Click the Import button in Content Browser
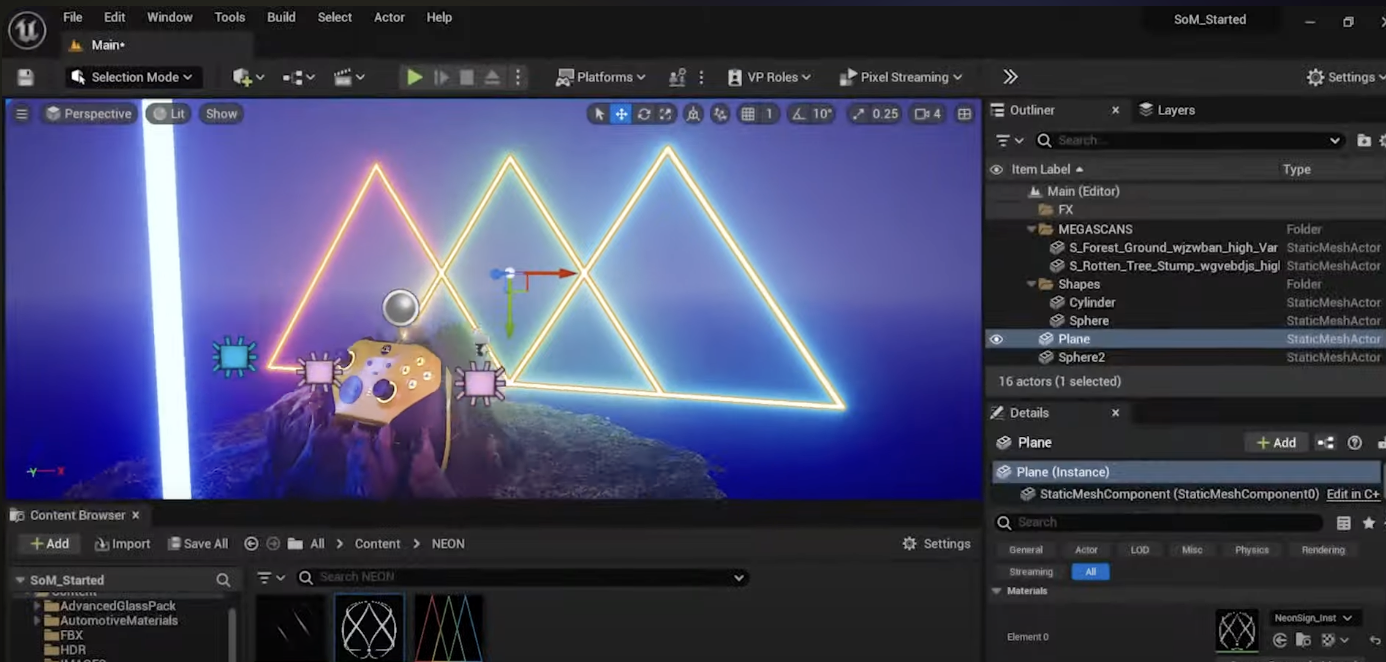 [122, 544]
